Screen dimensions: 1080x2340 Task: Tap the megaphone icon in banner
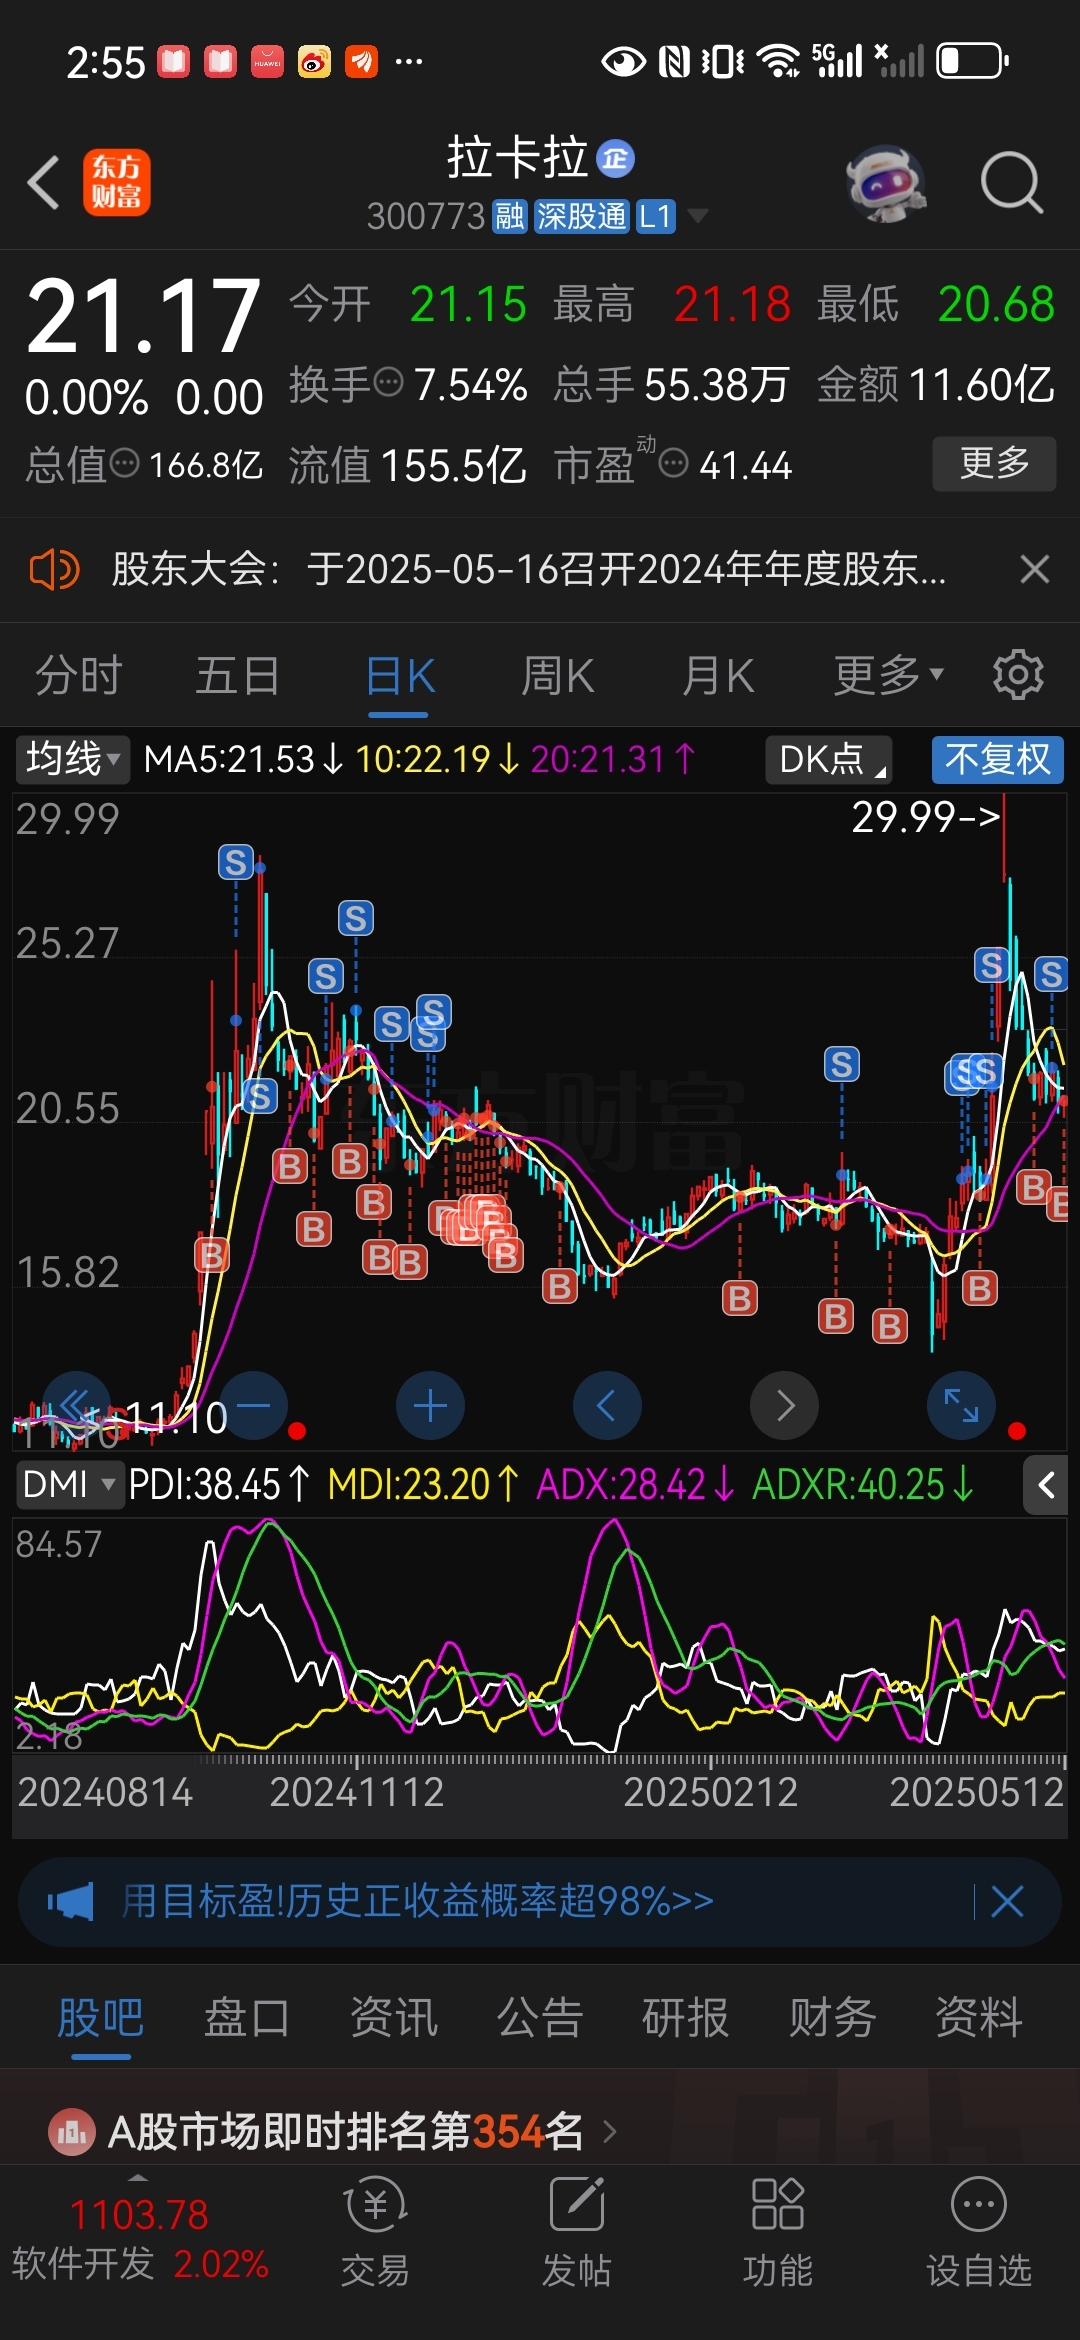(70, 1901)
